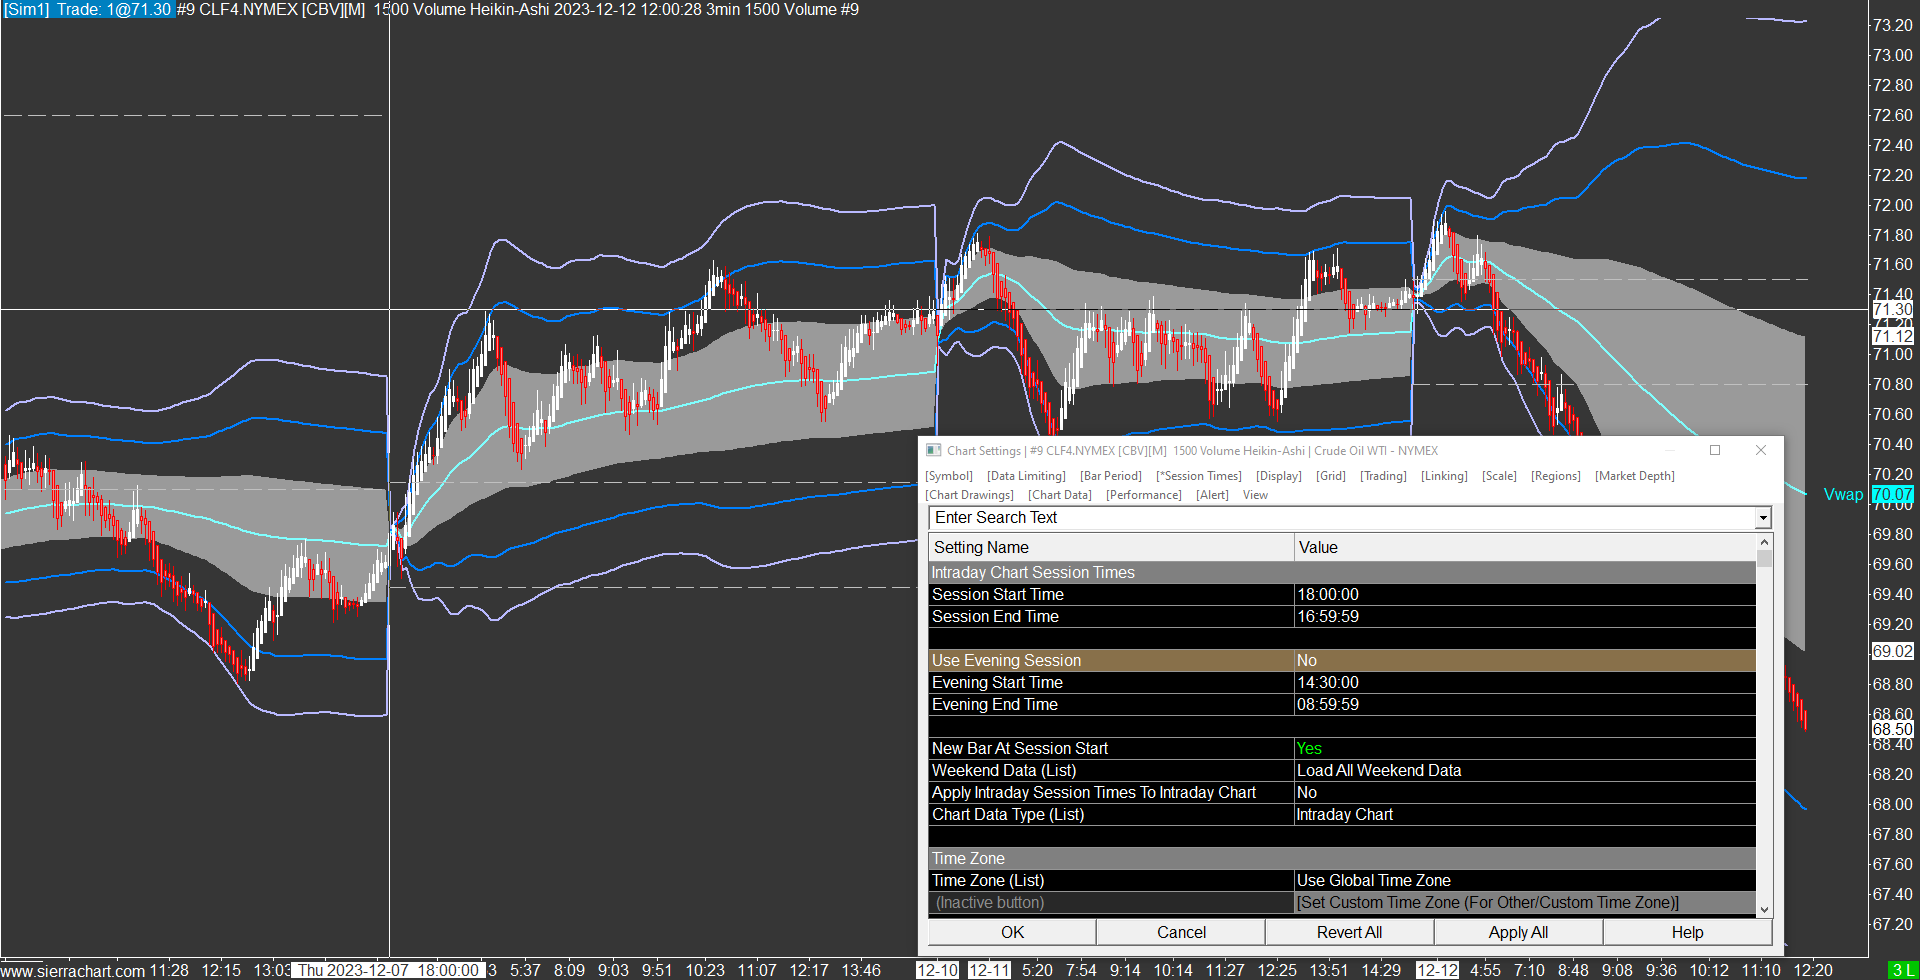1920x980 pixels.
Task: Toggle Use Evening Session value
Action: [x=1524, y=661]
